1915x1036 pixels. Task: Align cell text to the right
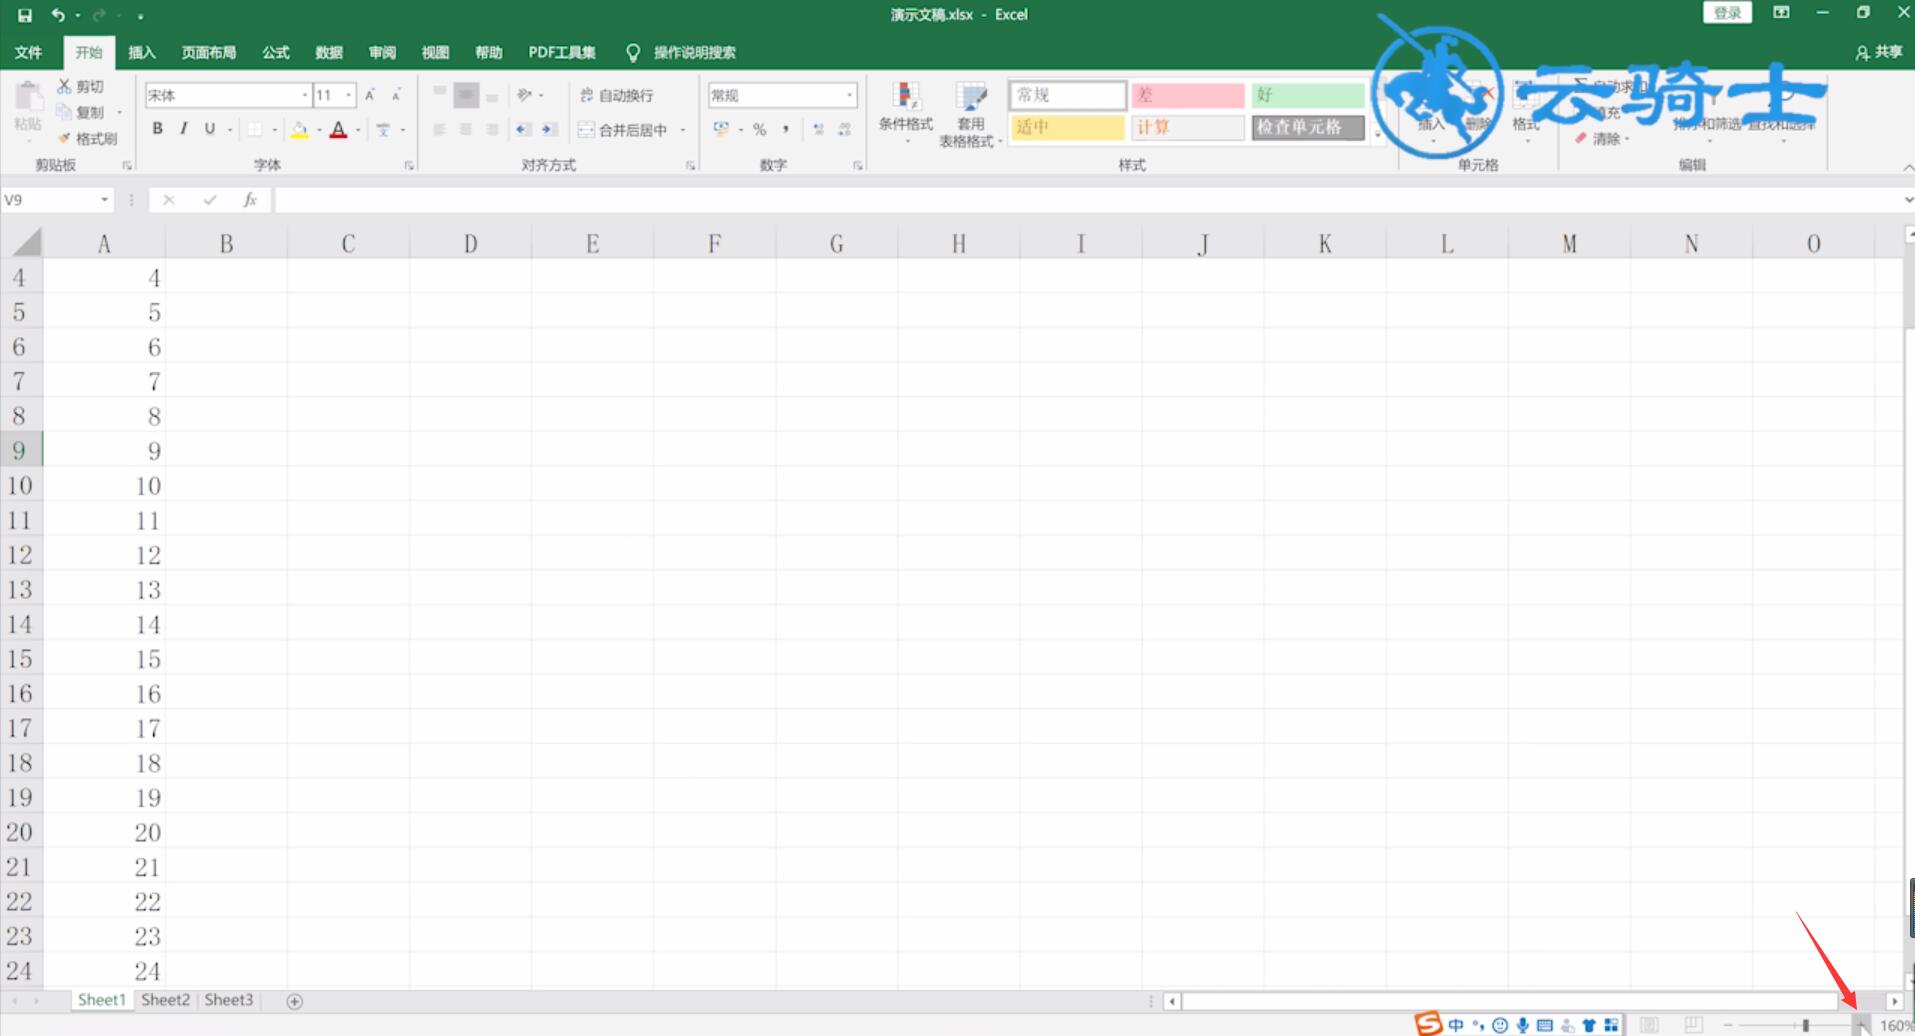point(492,130)
